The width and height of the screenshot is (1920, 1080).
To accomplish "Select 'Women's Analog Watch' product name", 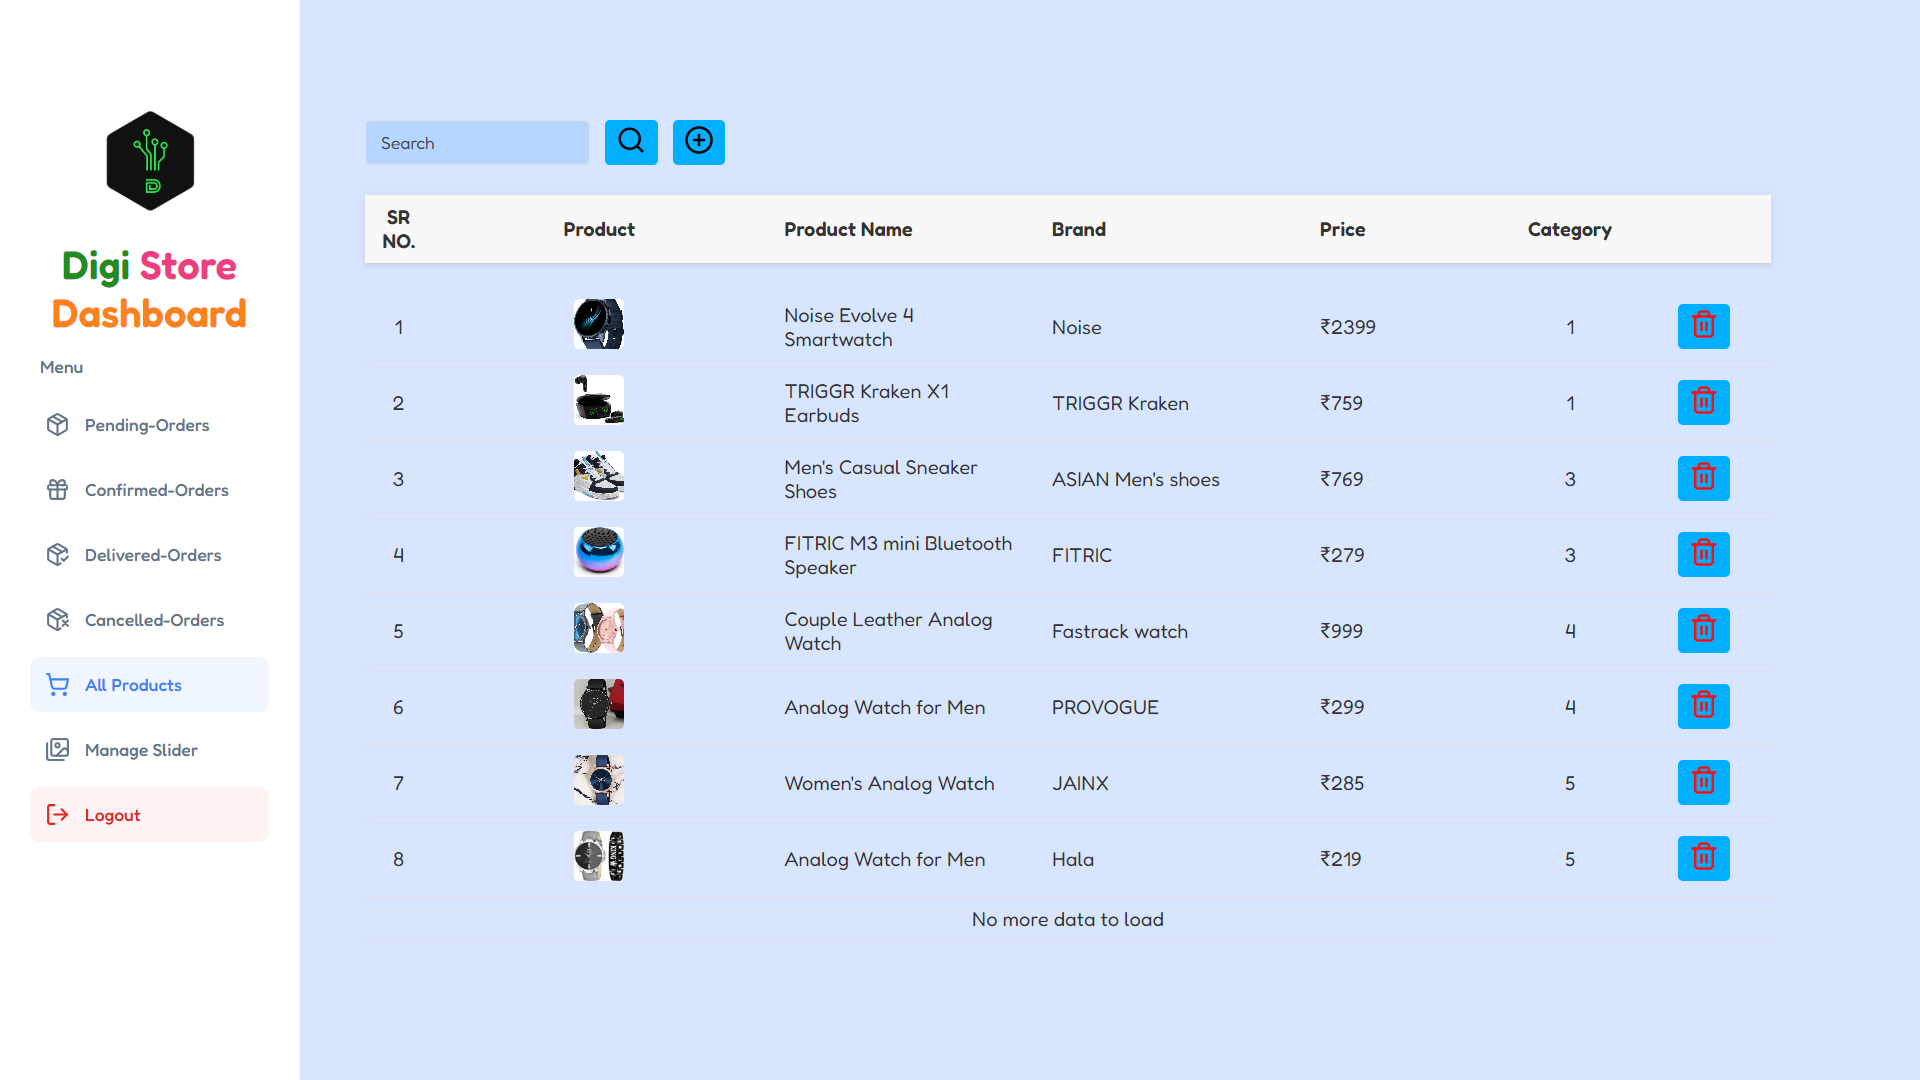I will (x=889, y=783).
